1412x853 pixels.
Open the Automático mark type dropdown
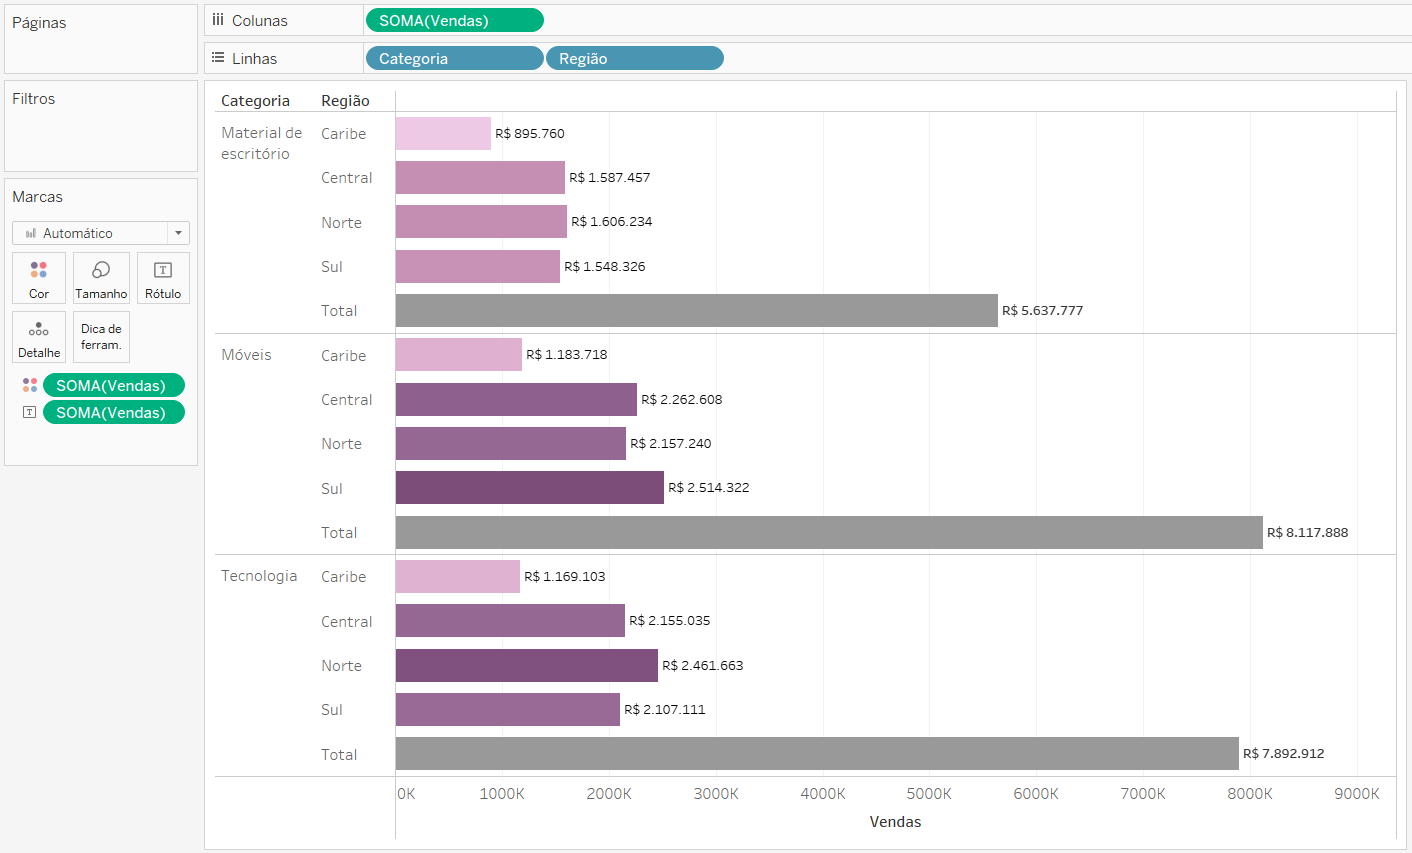tap(178, 233)
